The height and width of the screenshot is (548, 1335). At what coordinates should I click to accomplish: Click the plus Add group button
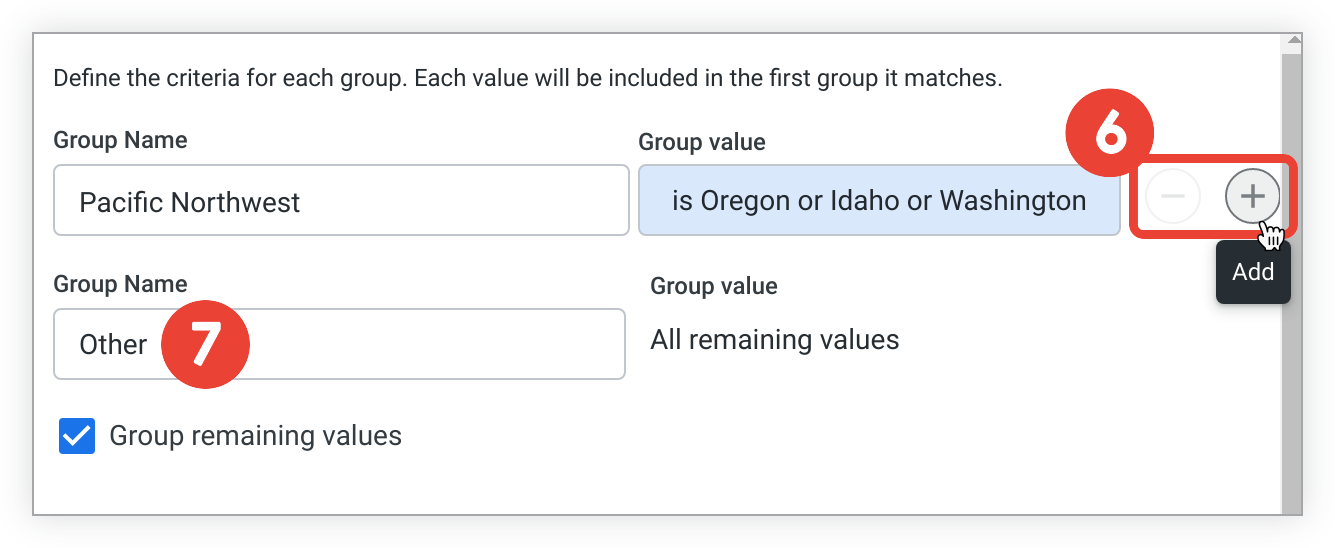click(1252, 197)
